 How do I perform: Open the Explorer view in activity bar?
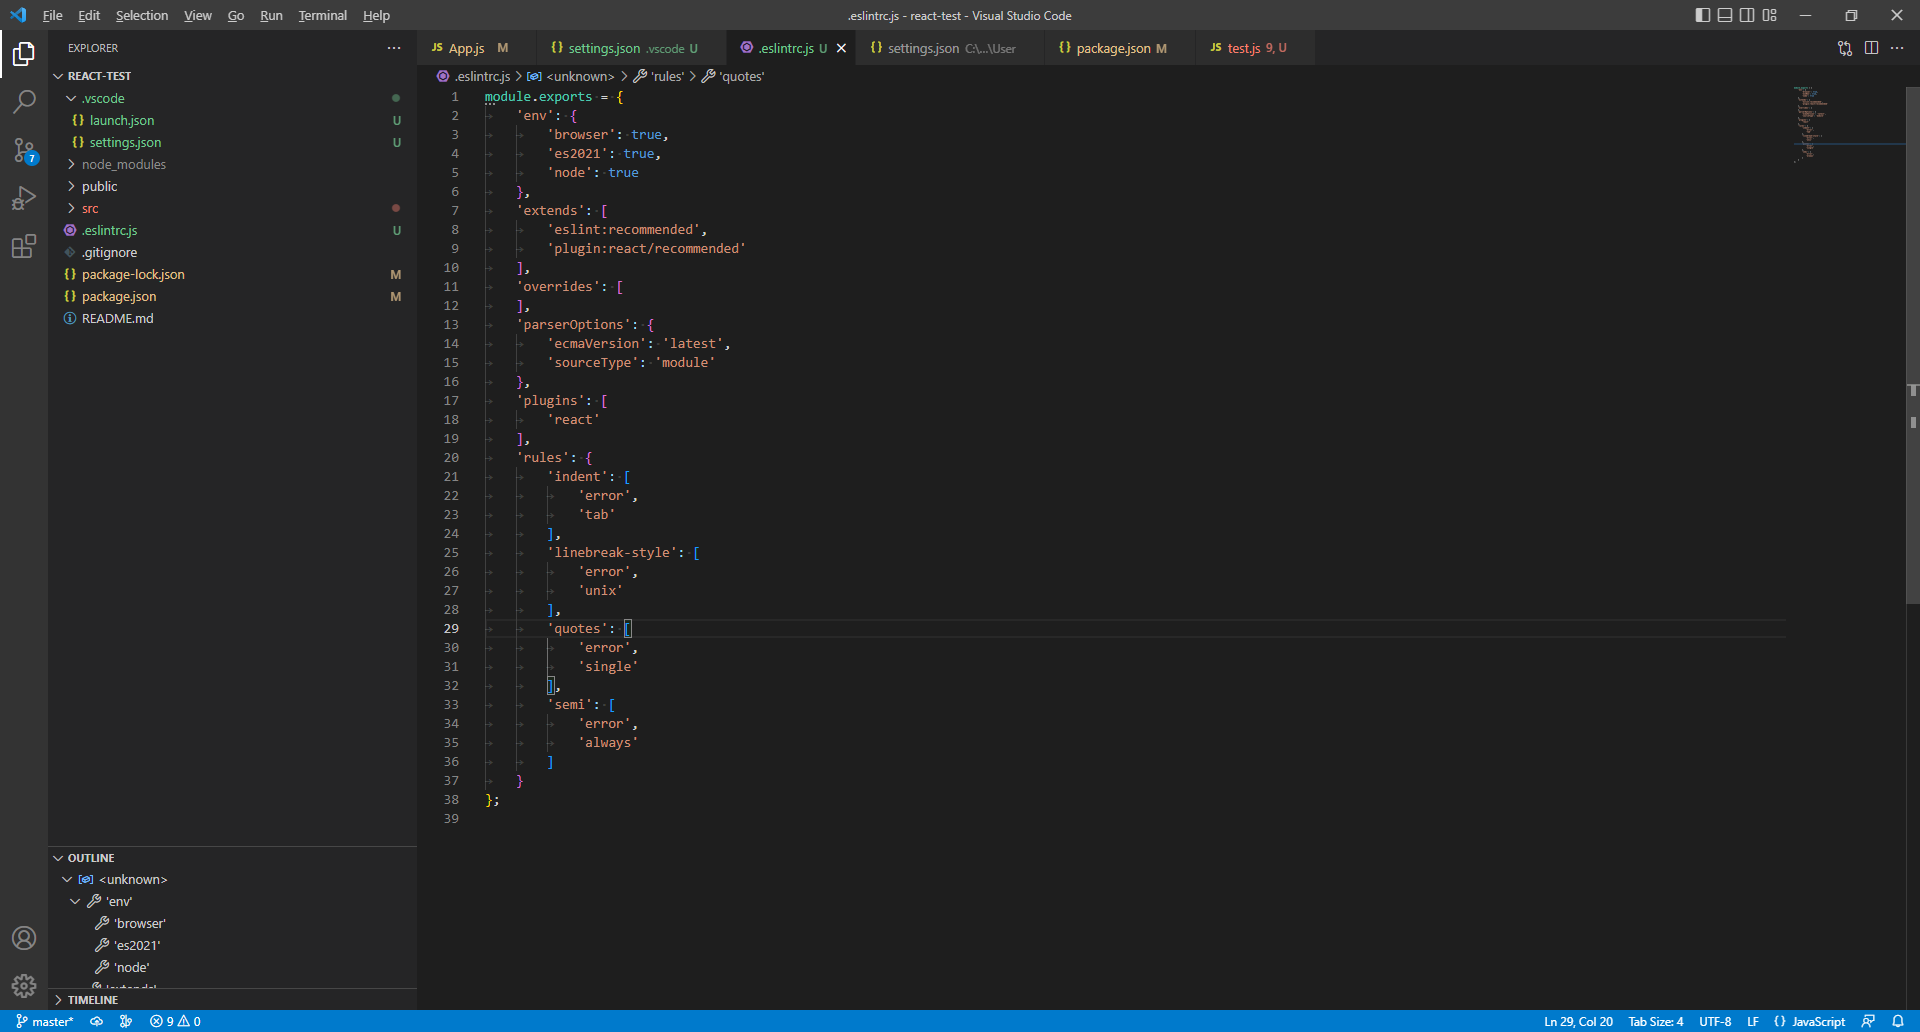click(24, 54)
